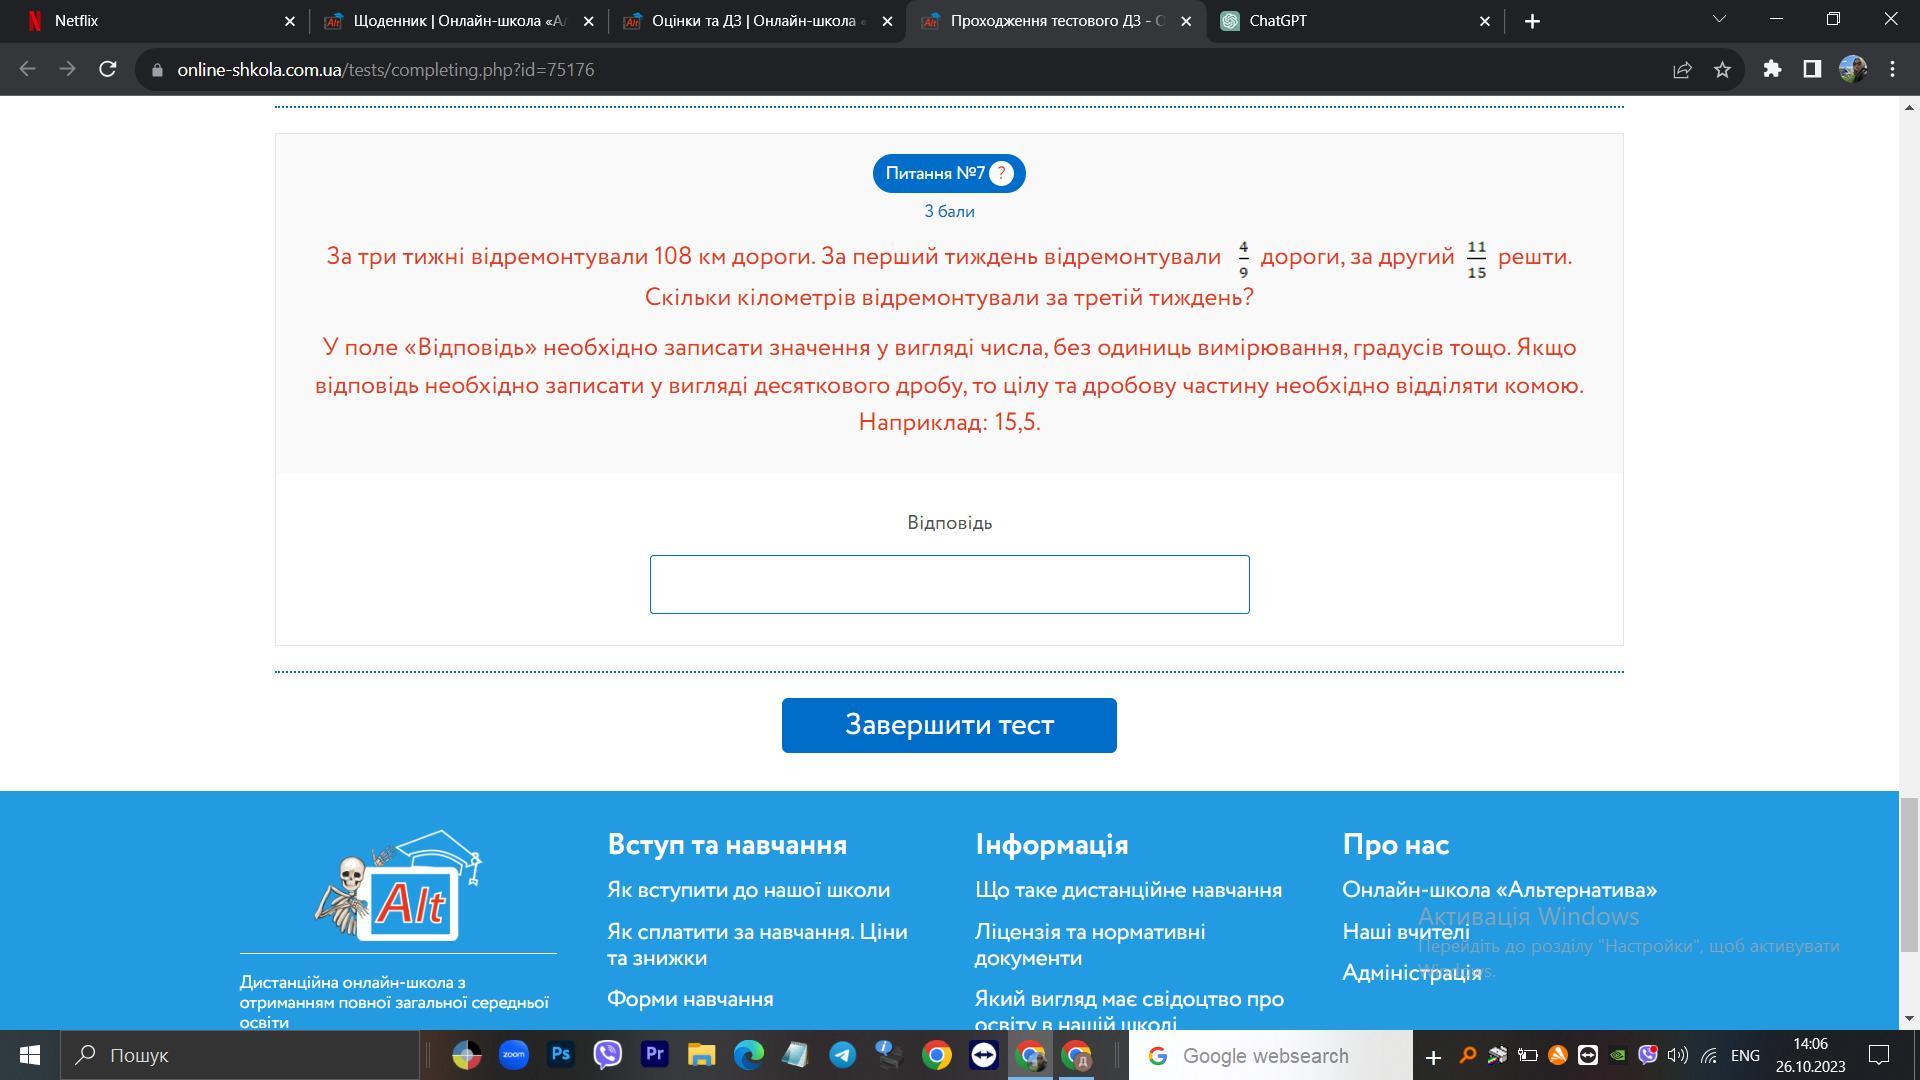Image resolution: width=1920 pixels, height=1080 pixels.
Task: Click the Chrome profile avatar
Action: click(1852, 69)
